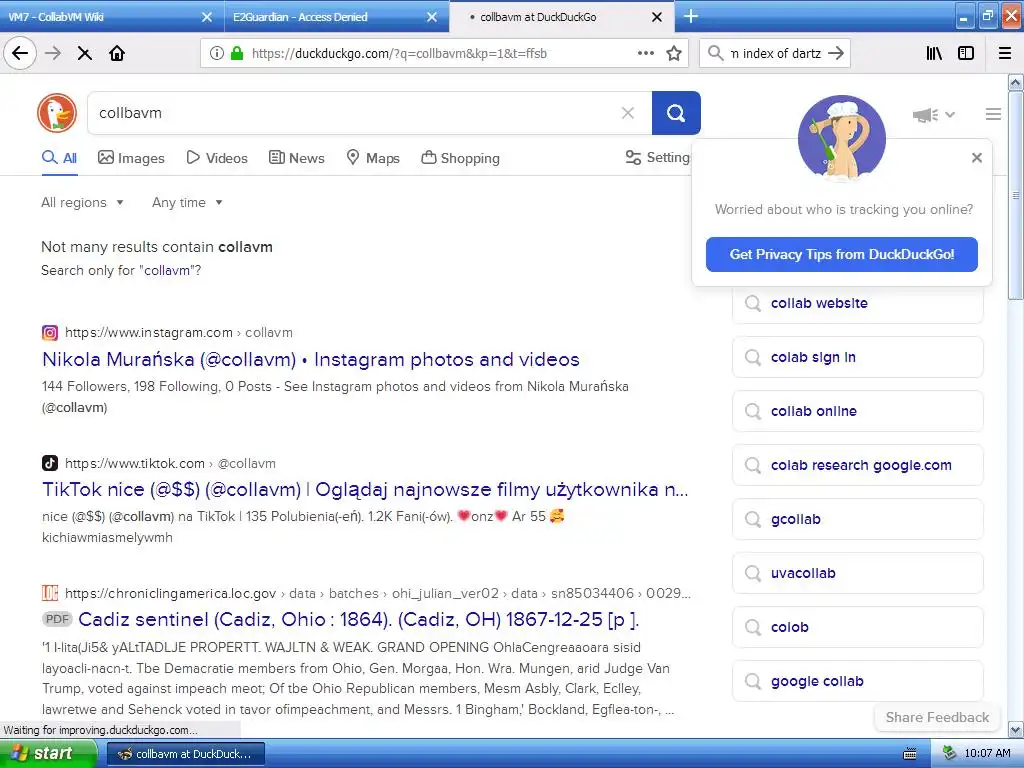1024x768 pixels.
Task: Open a new tab with plus button
Action: coord(691,16)
